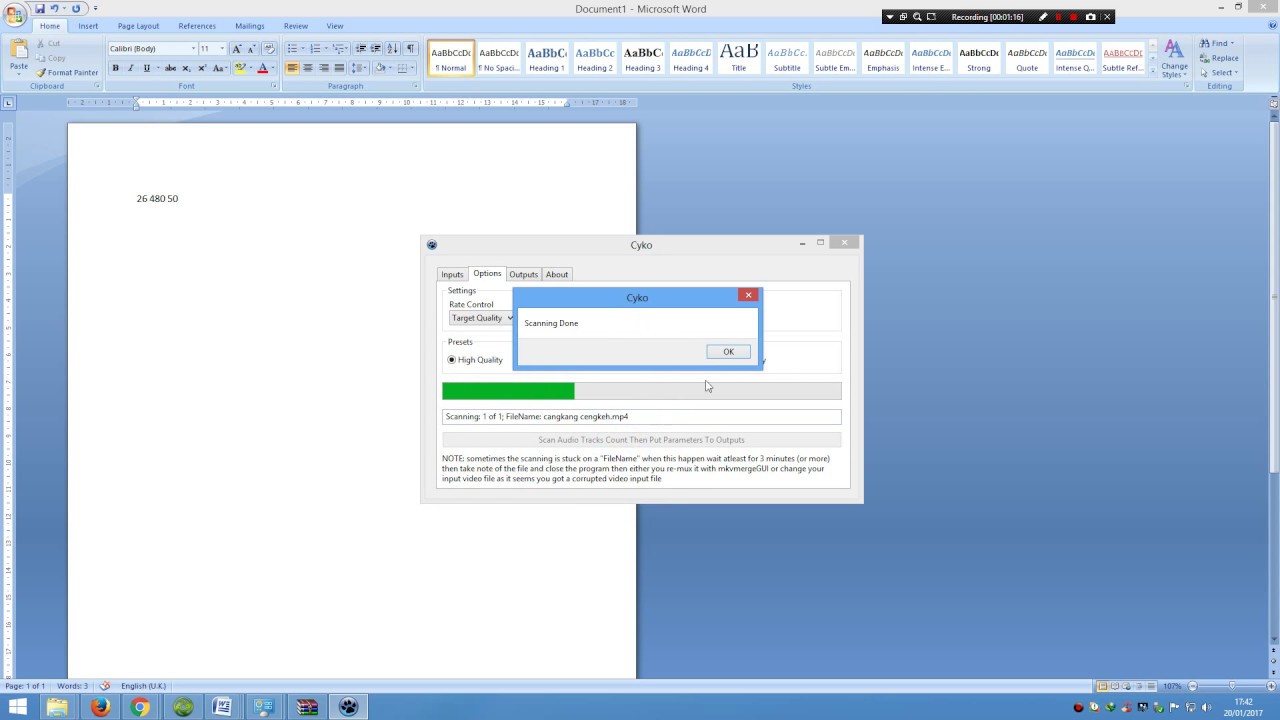Open the Line Spacing dropdown
The height and width of the screenshot is (720, 1280).
pos(359,68)
